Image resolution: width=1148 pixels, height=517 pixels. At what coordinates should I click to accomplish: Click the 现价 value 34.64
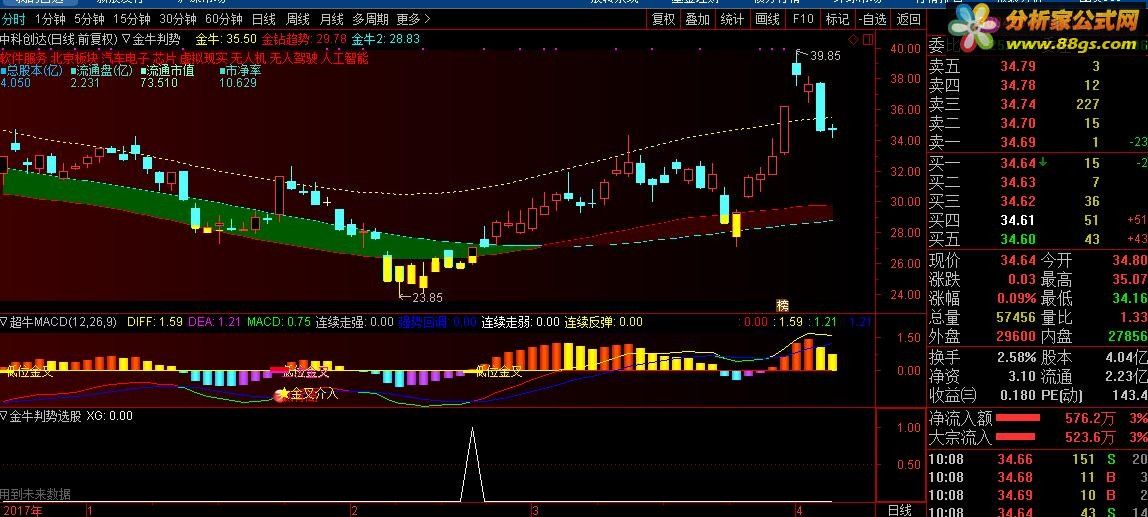tap(1018, 260)
